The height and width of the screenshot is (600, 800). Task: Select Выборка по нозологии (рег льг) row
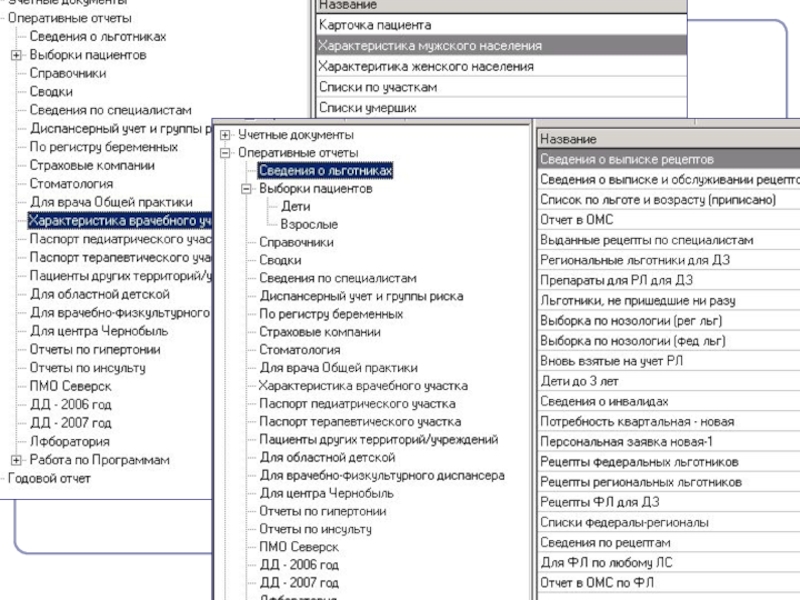(x=668, y=320)
